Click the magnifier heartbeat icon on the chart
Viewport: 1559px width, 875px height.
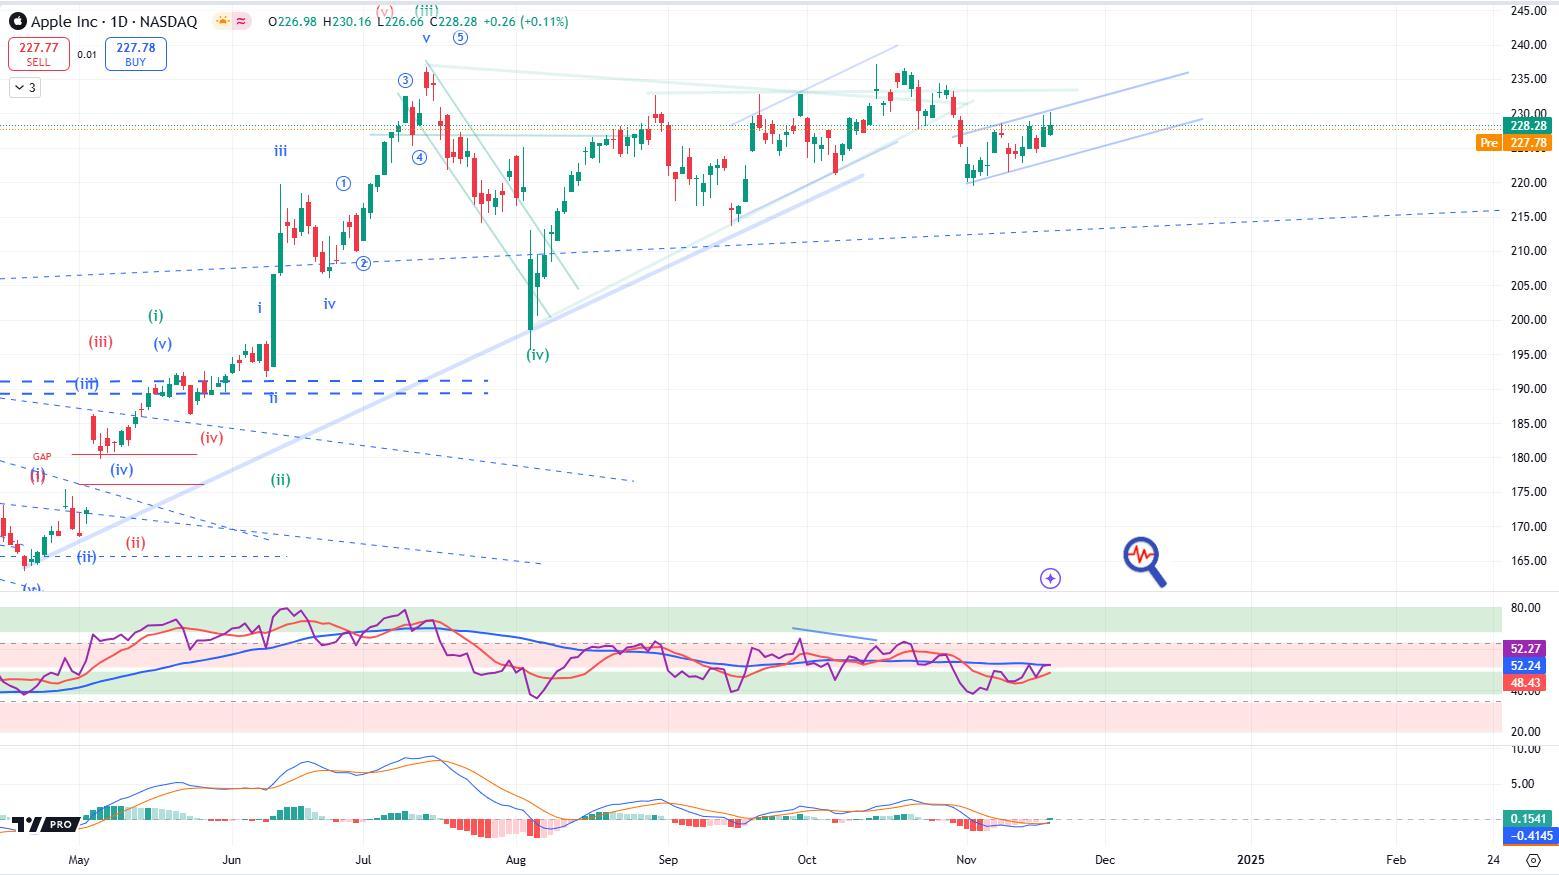(1144, 562)
